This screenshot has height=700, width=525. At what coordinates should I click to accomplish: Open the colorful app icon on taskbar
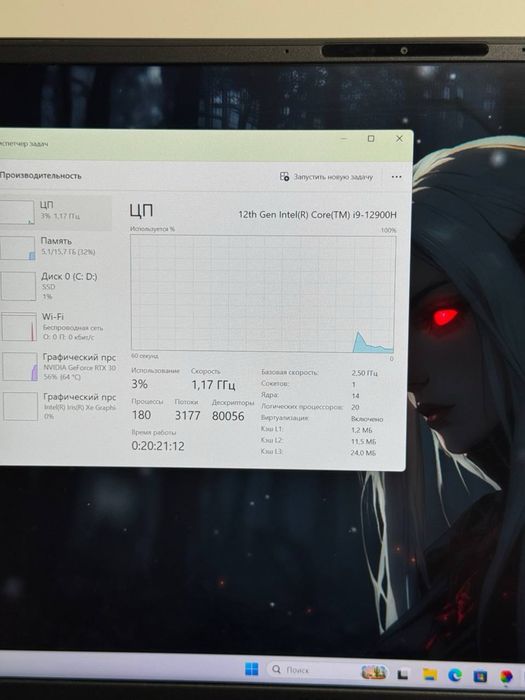506,677
